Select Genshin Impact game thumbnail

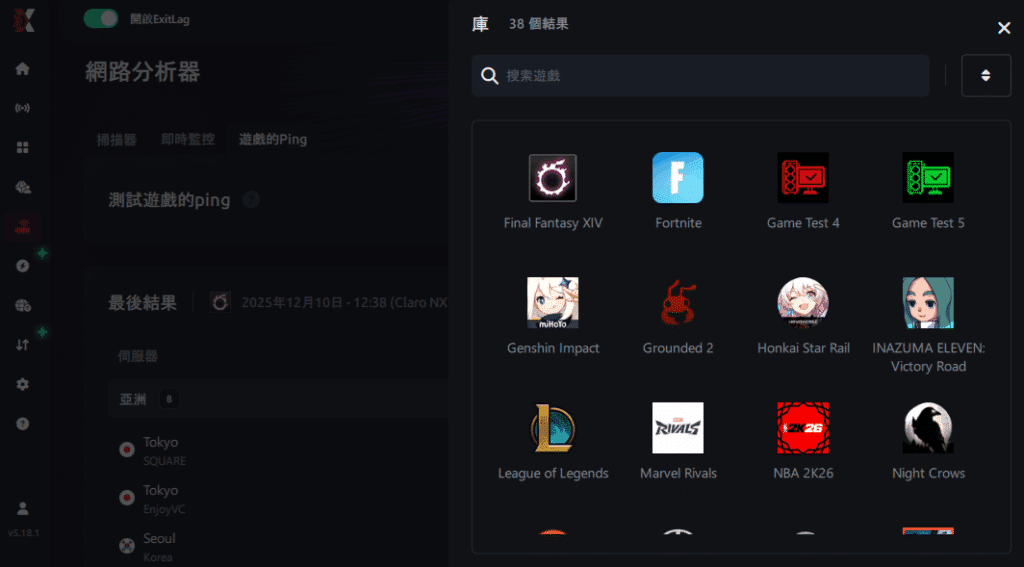[x=552, y=302]
